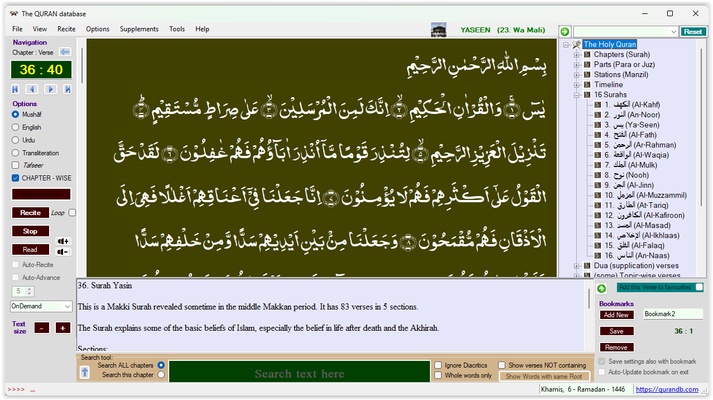Click the book icon beside 16 Surahs
Screen dimensions: 713x400
coord(587,95)
